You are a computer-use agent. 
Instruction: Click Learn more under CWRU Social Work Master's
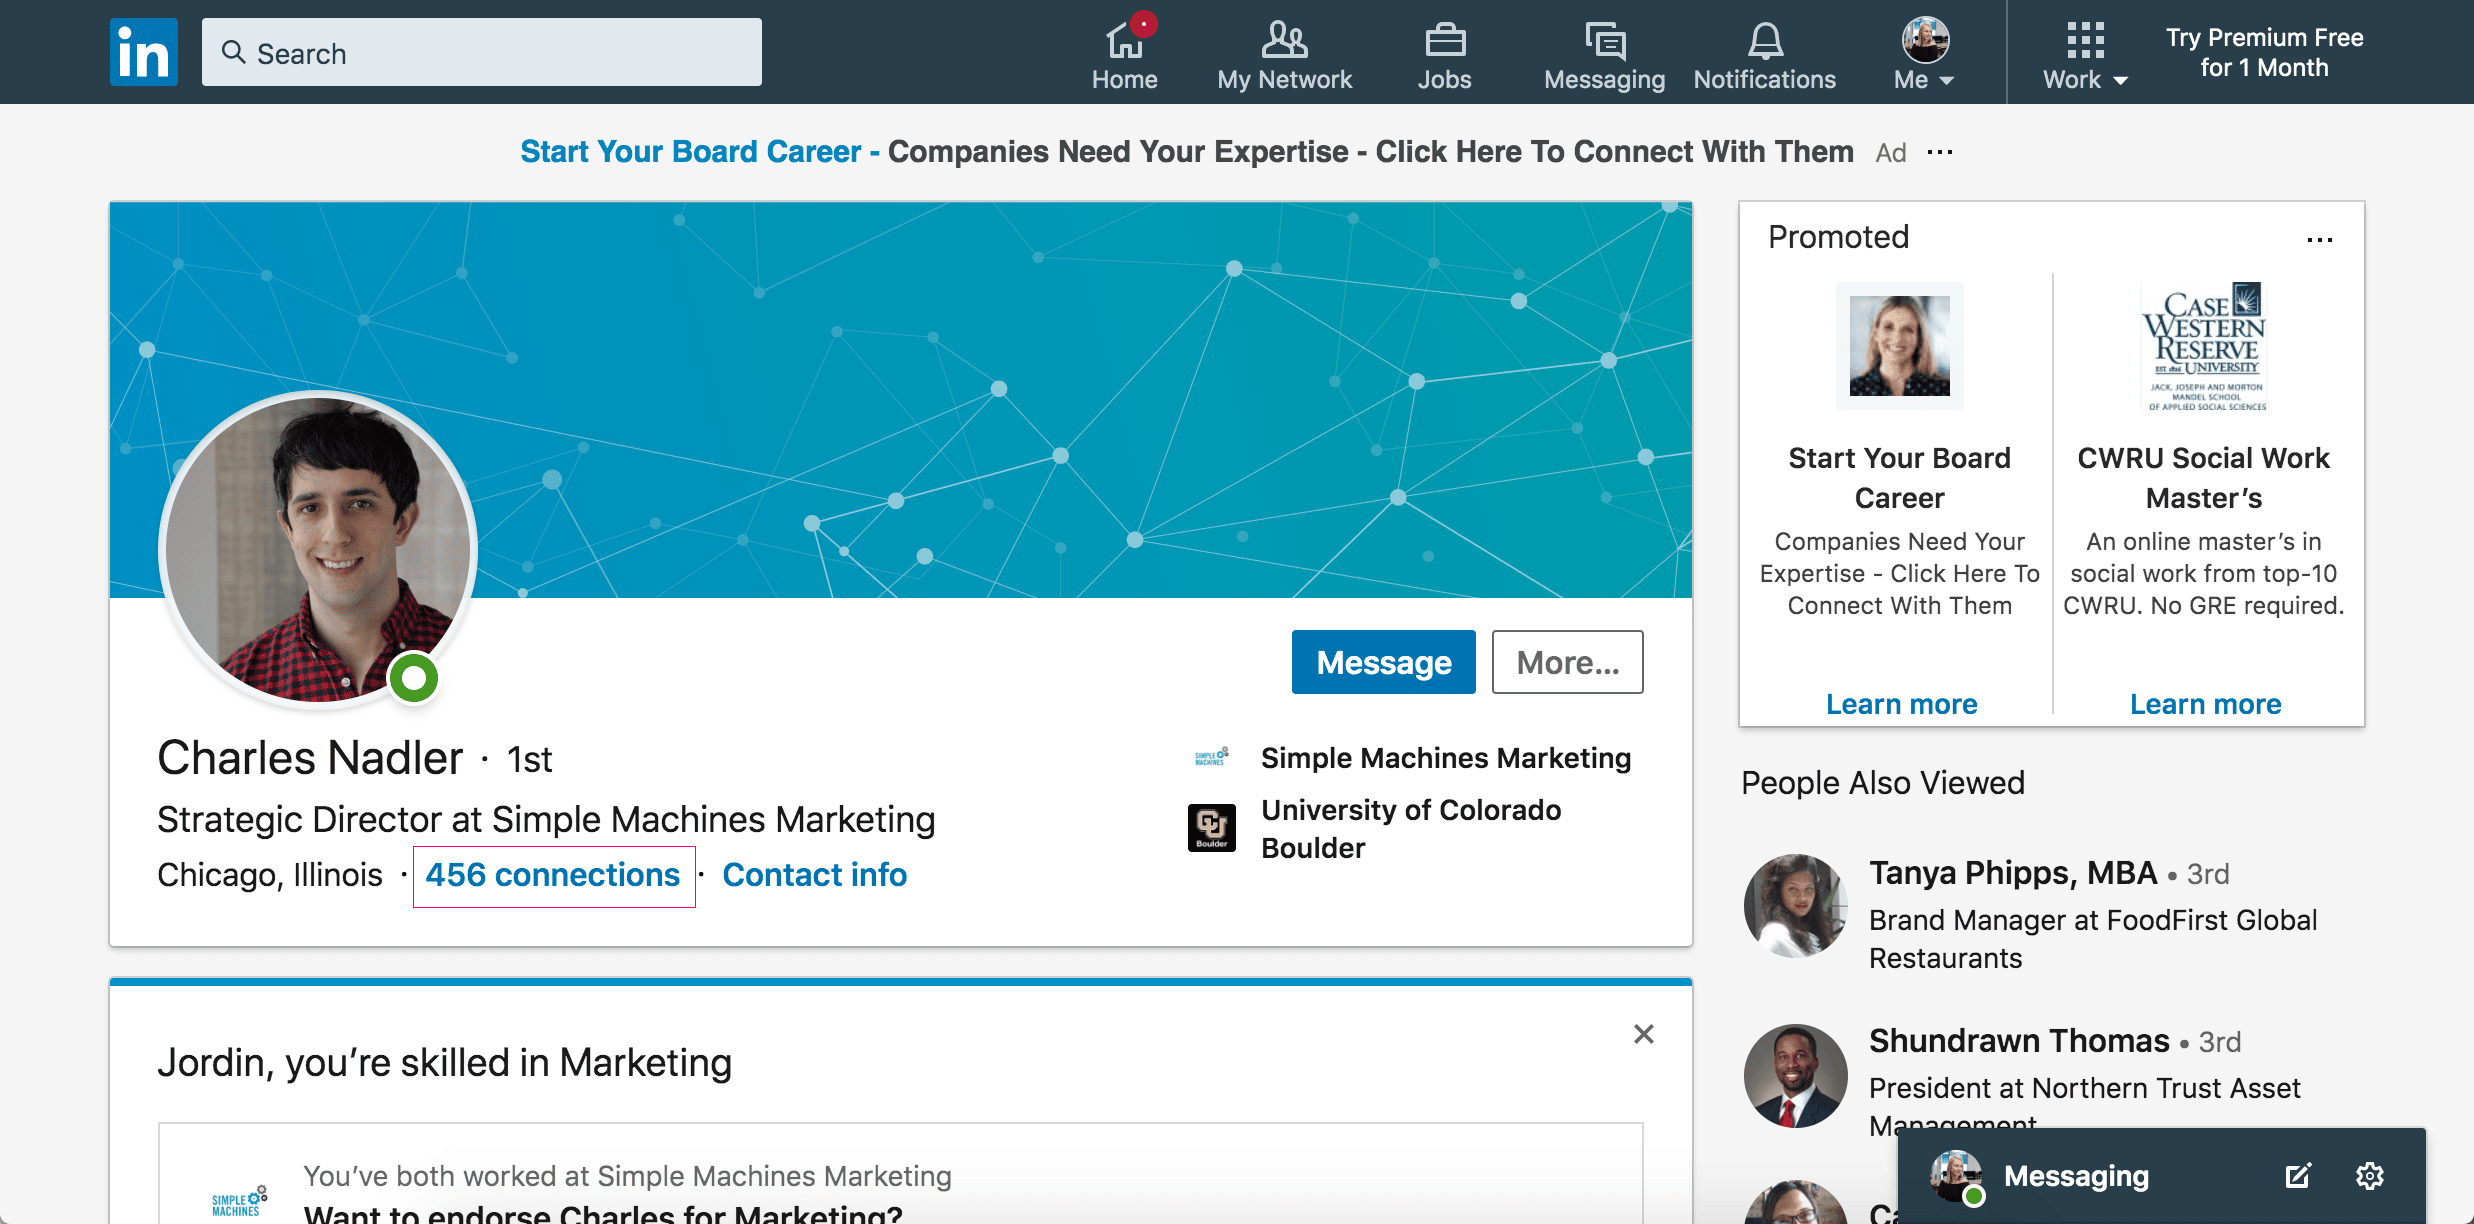point(2206,704)
